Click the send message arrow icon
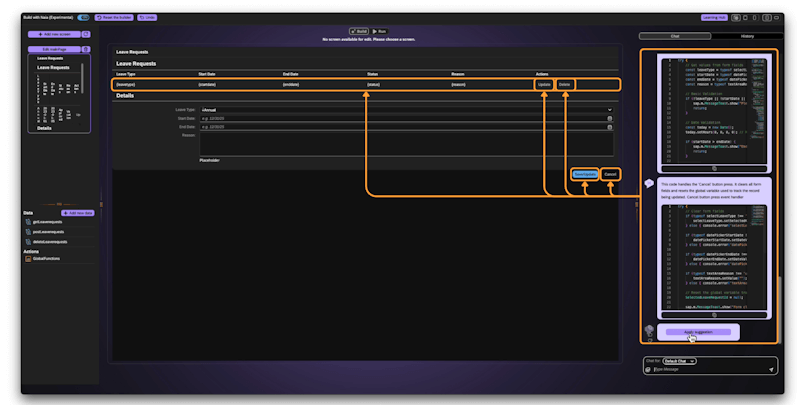The image size is (800, 405). 771,369
